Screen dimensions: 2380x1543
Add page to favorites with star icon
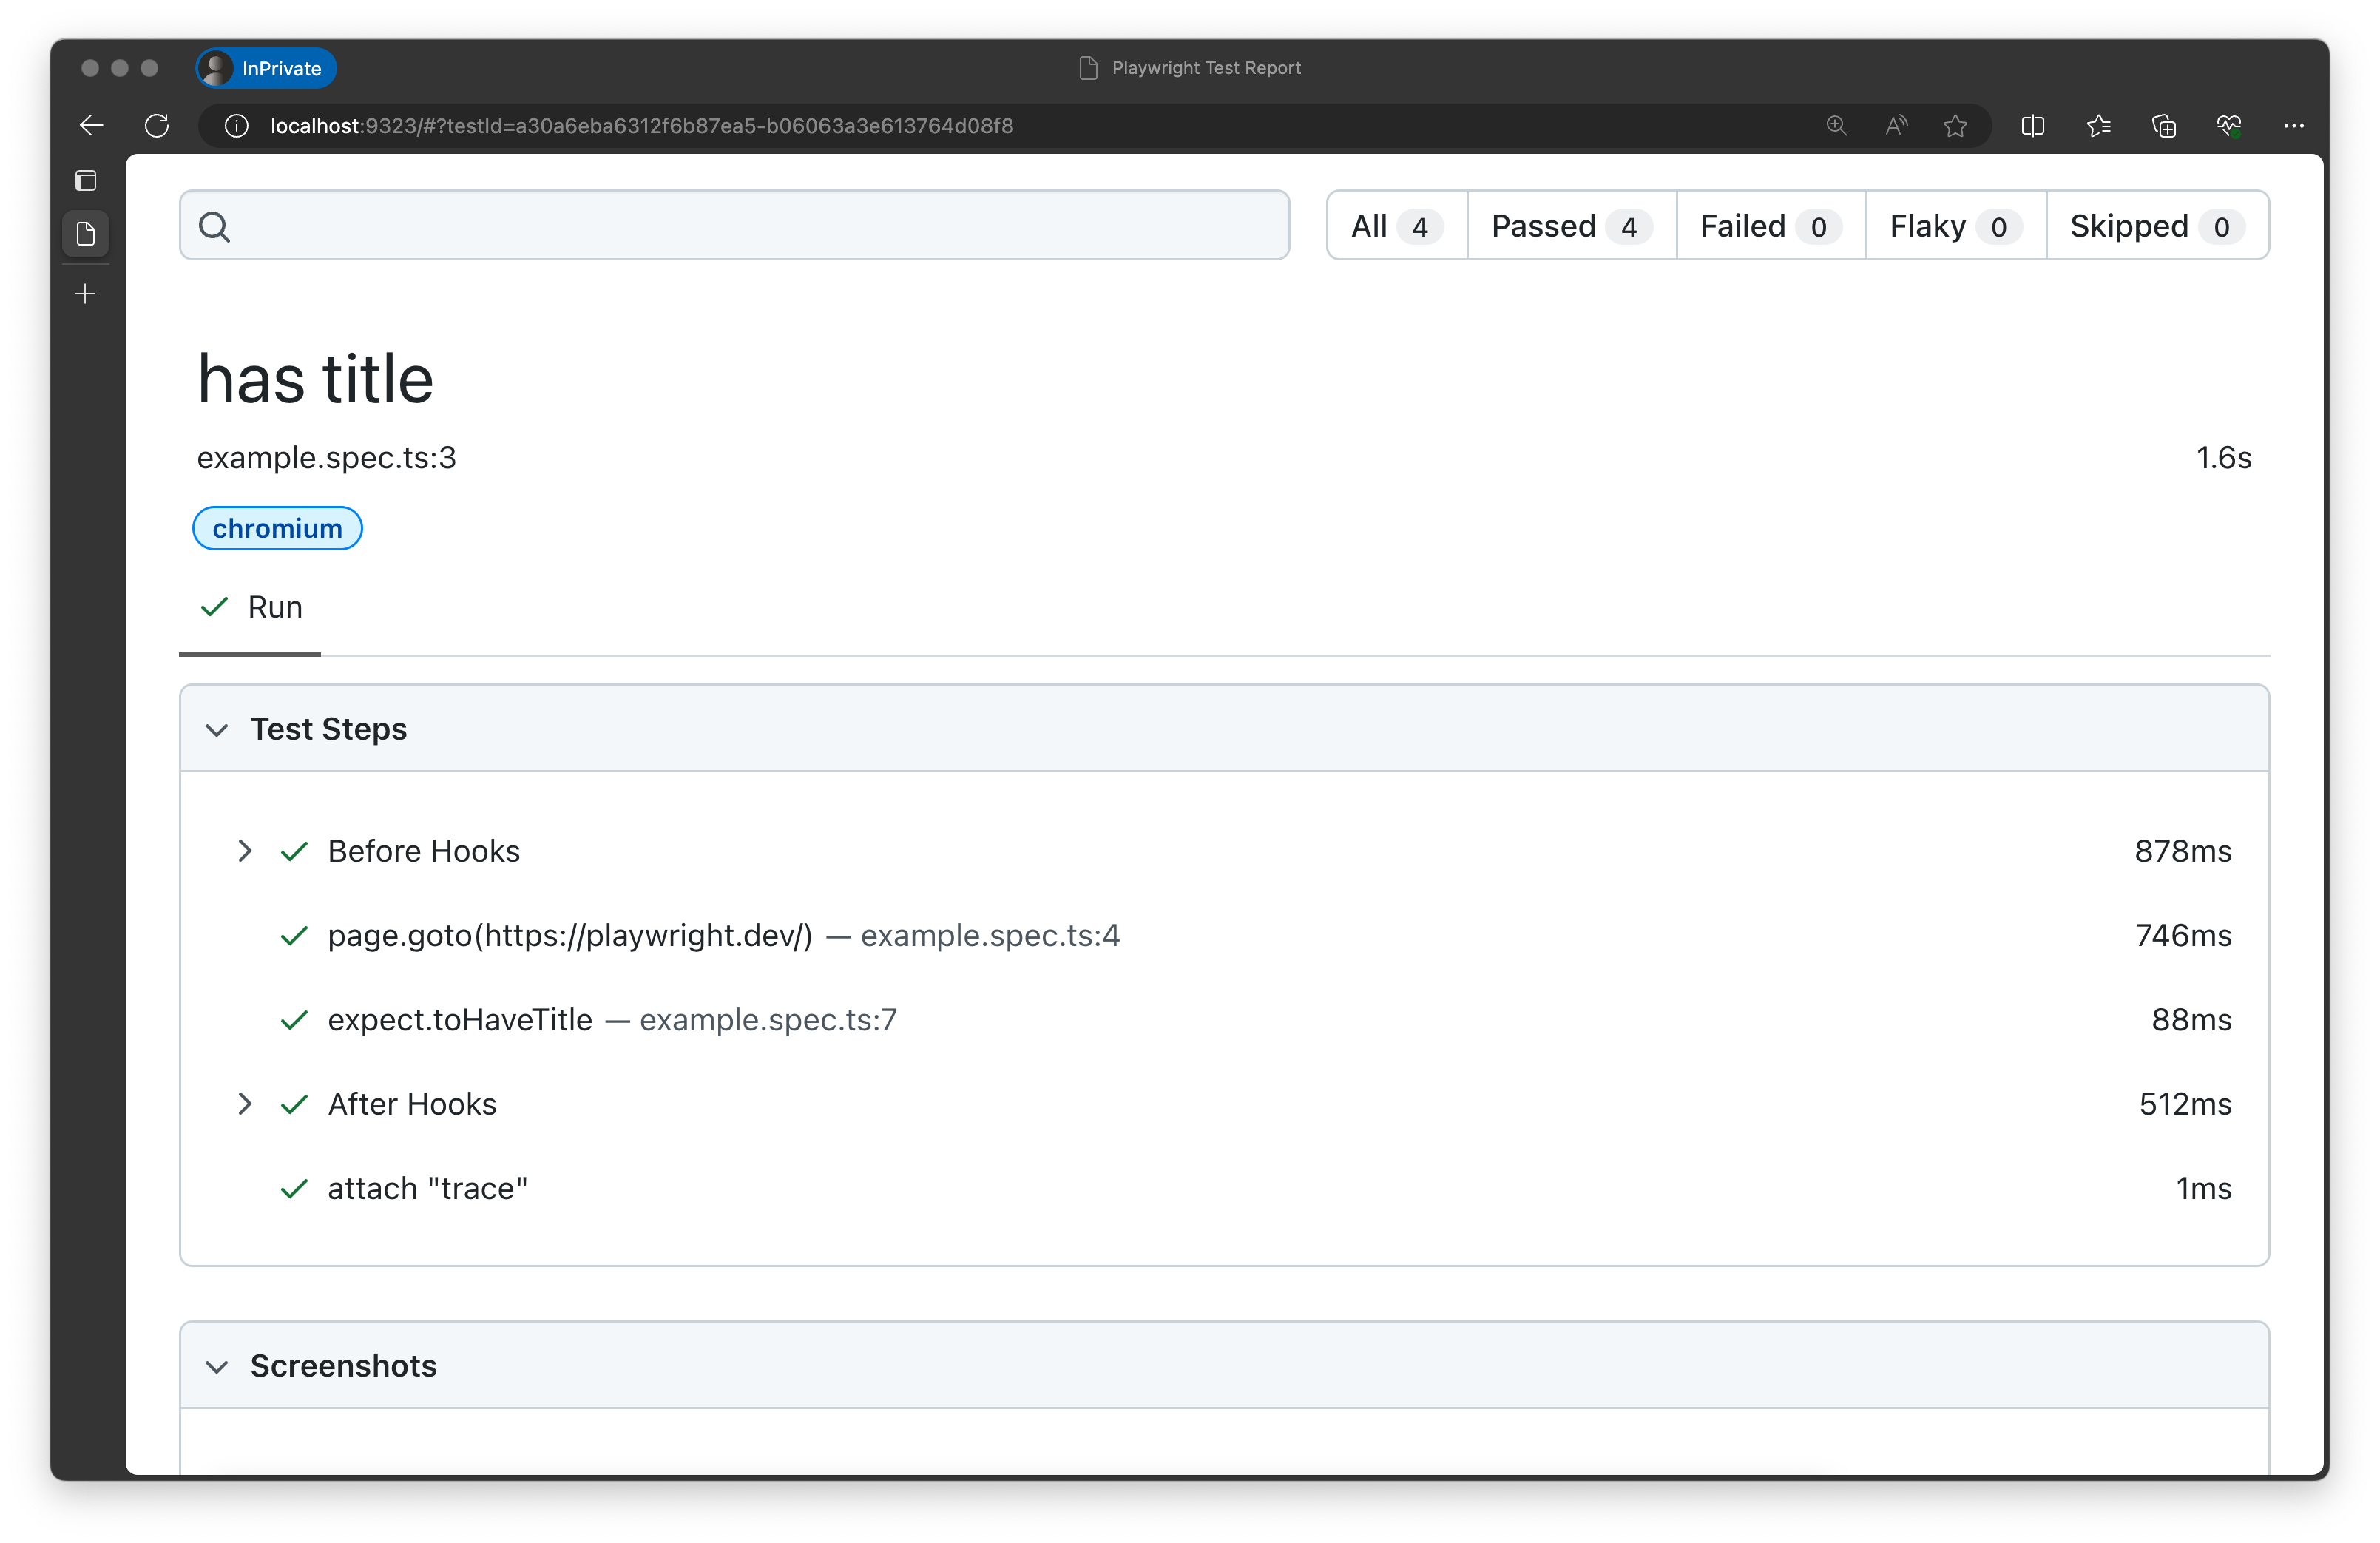[1955, 125]
